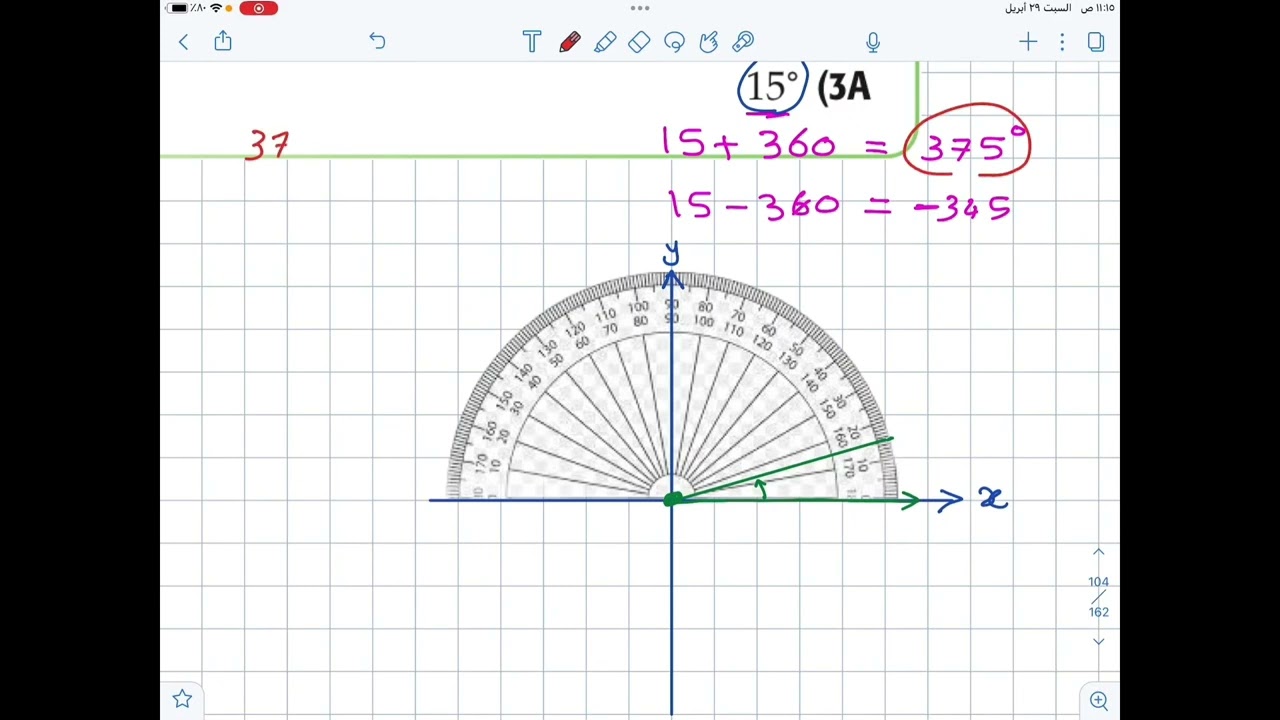The image size is (1280, 720).
Task: Select the tape/laser pointer tool
Action: point(743,41)
